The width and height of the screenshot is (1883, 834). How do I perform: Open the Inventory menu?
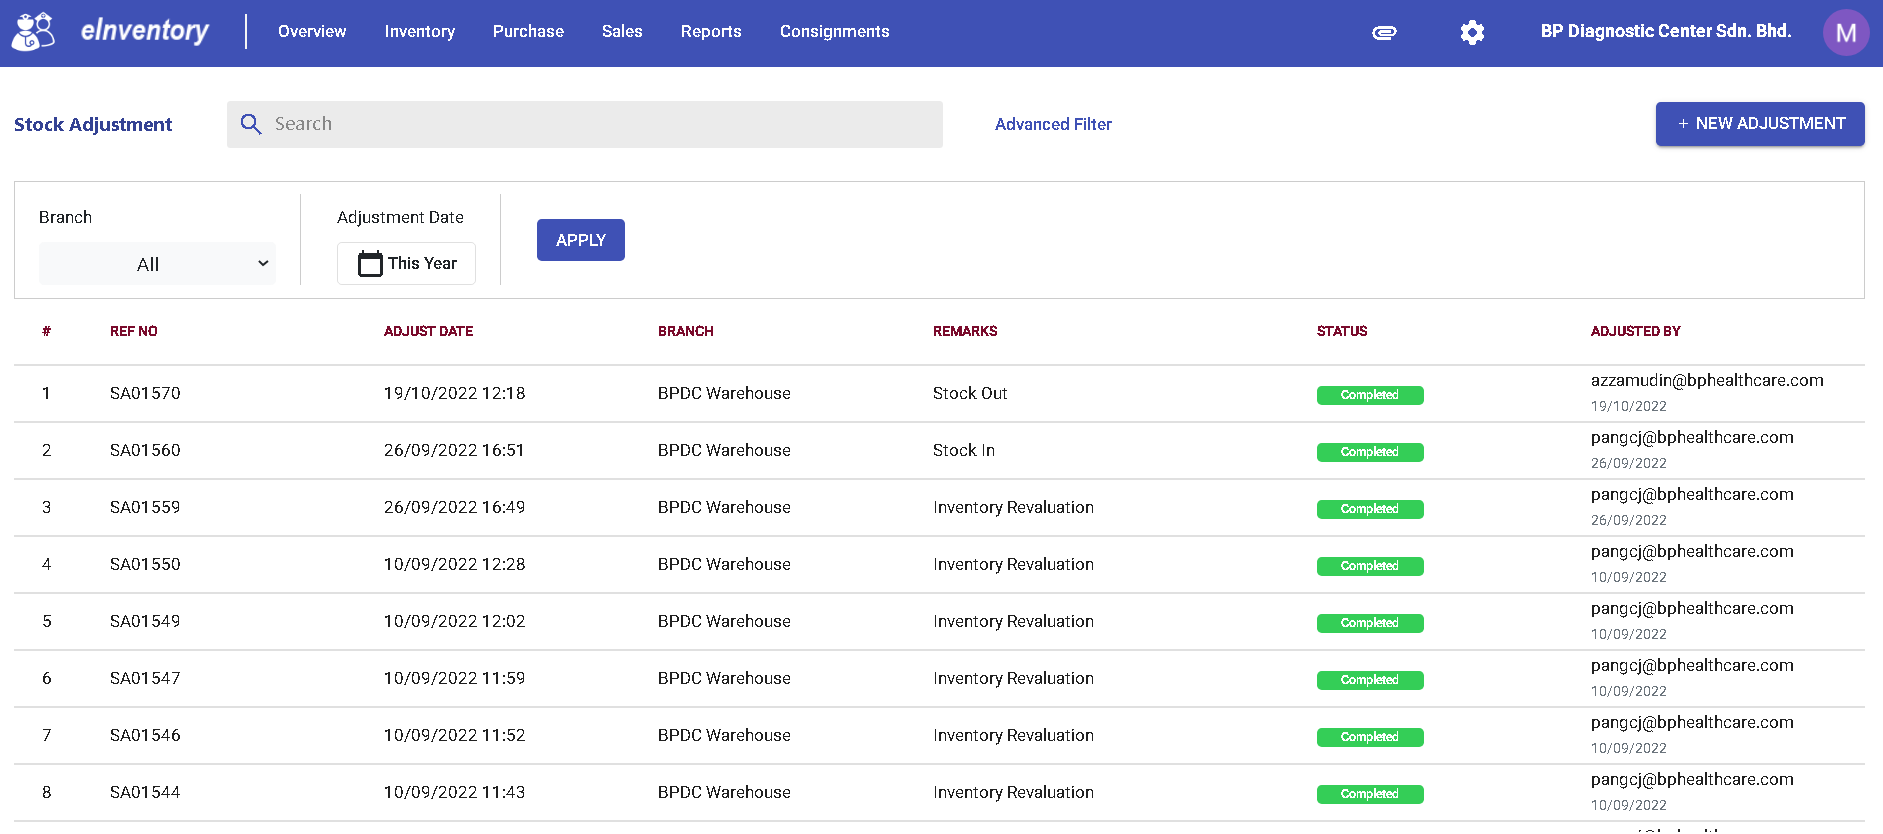pos(420,32)
